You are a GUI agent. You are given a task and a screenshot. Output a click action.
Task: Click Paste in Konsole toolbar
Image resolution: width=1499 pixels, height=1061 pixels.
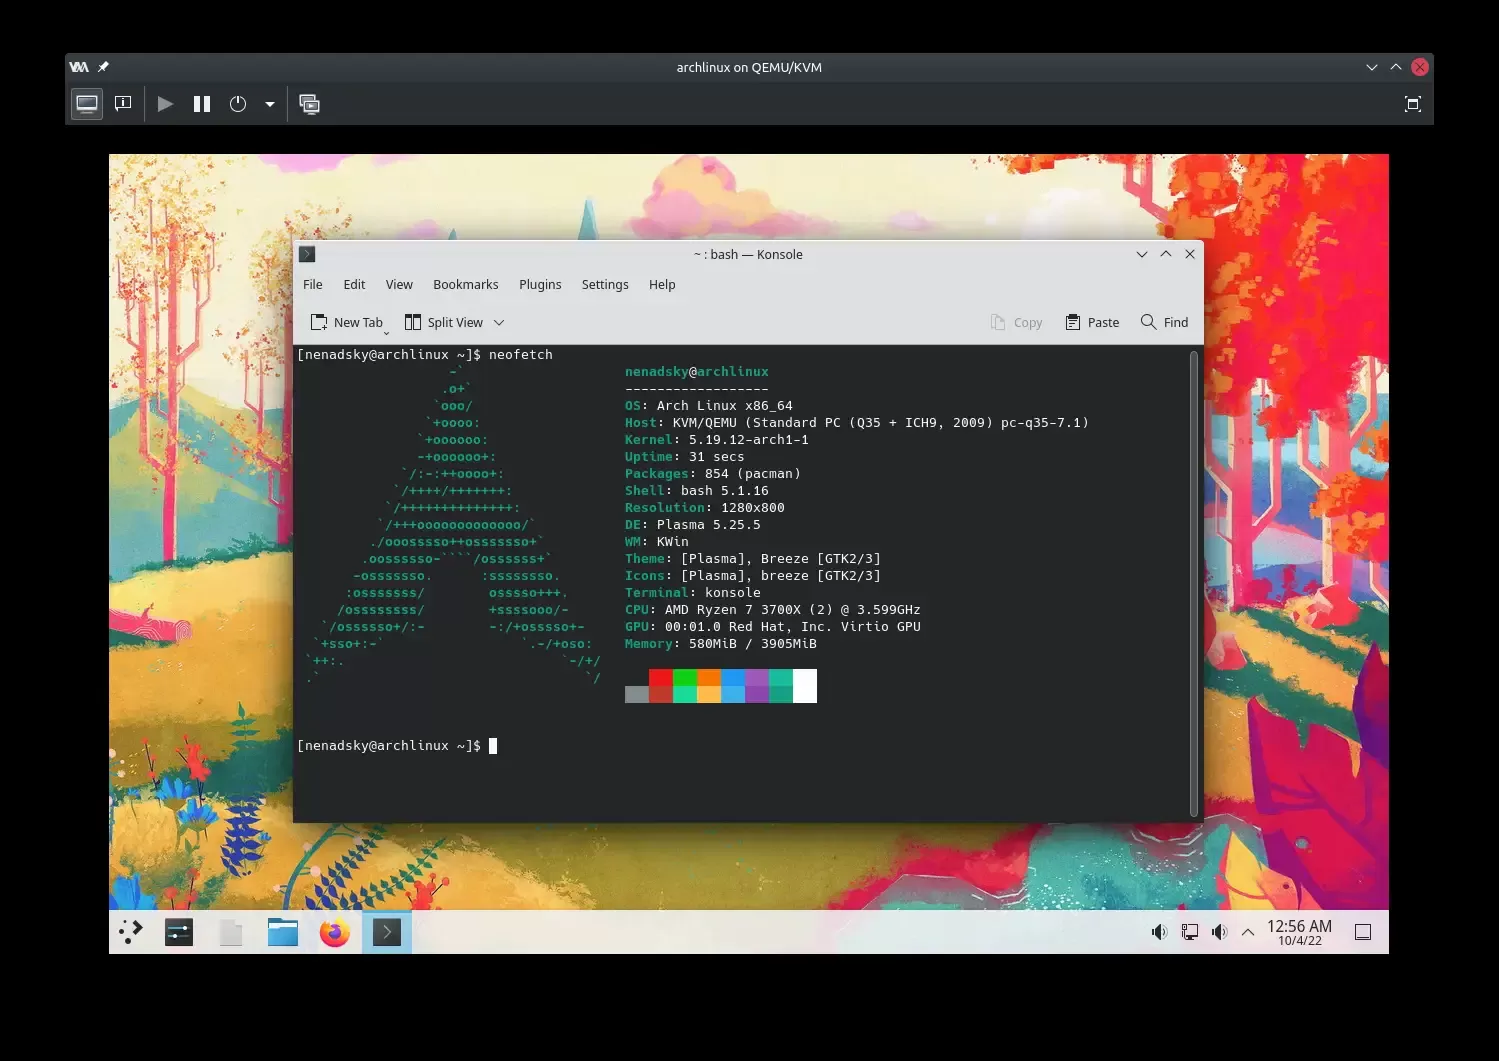[1092, 322]
